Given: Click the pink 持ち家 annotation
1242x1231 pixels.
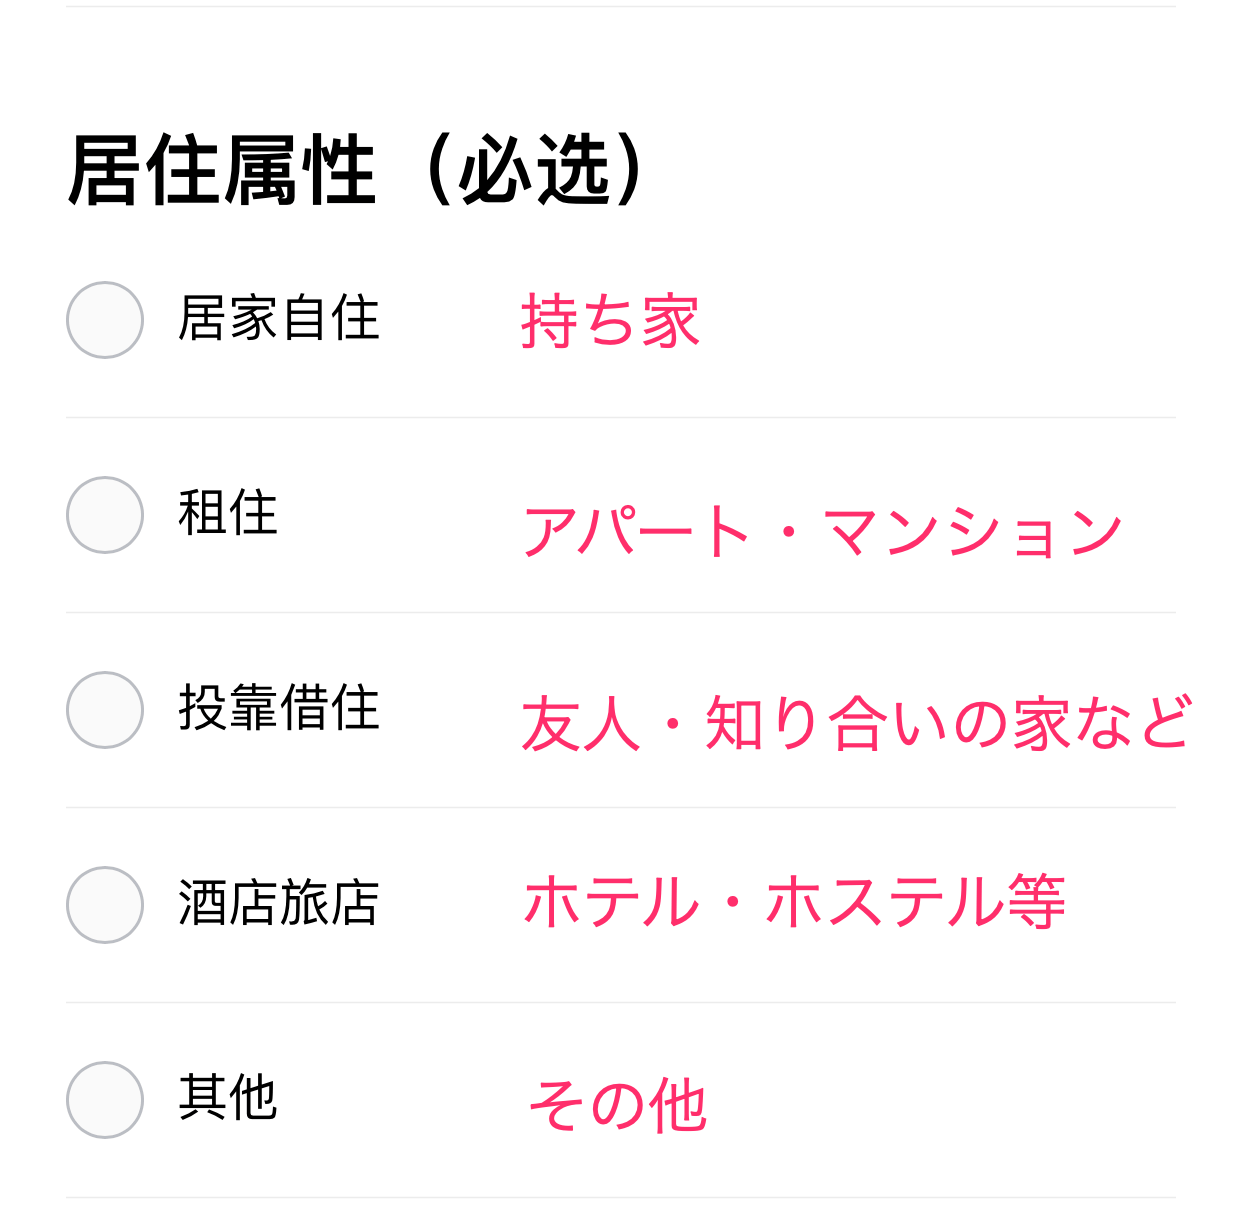Looking at the screenshot, I should tap(610, 322).
